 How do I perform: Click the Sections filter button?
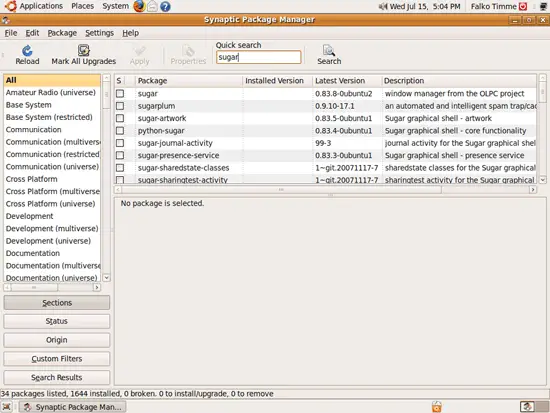point(56,302)
